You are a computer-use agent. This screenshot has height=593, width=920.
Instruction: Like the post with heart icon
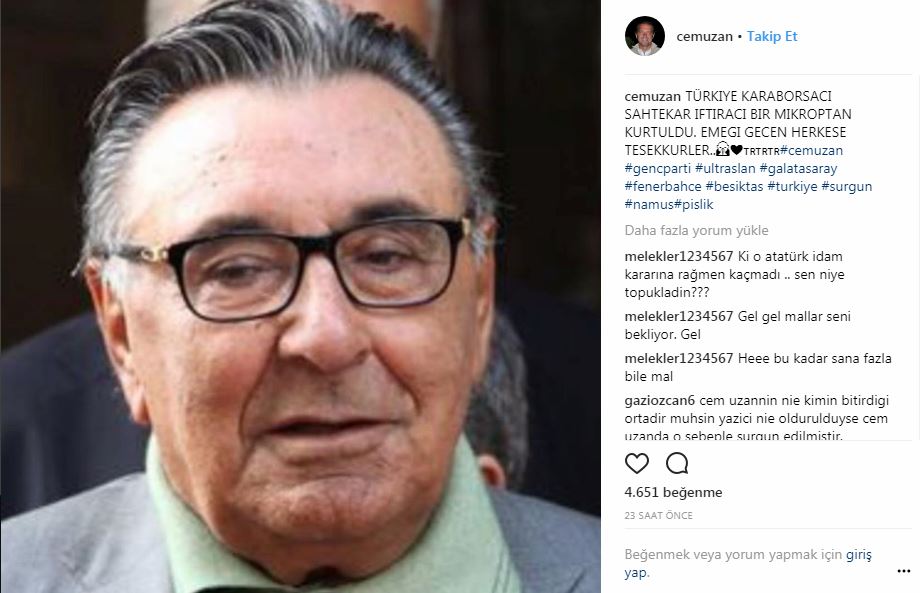[x=637, y=463]
